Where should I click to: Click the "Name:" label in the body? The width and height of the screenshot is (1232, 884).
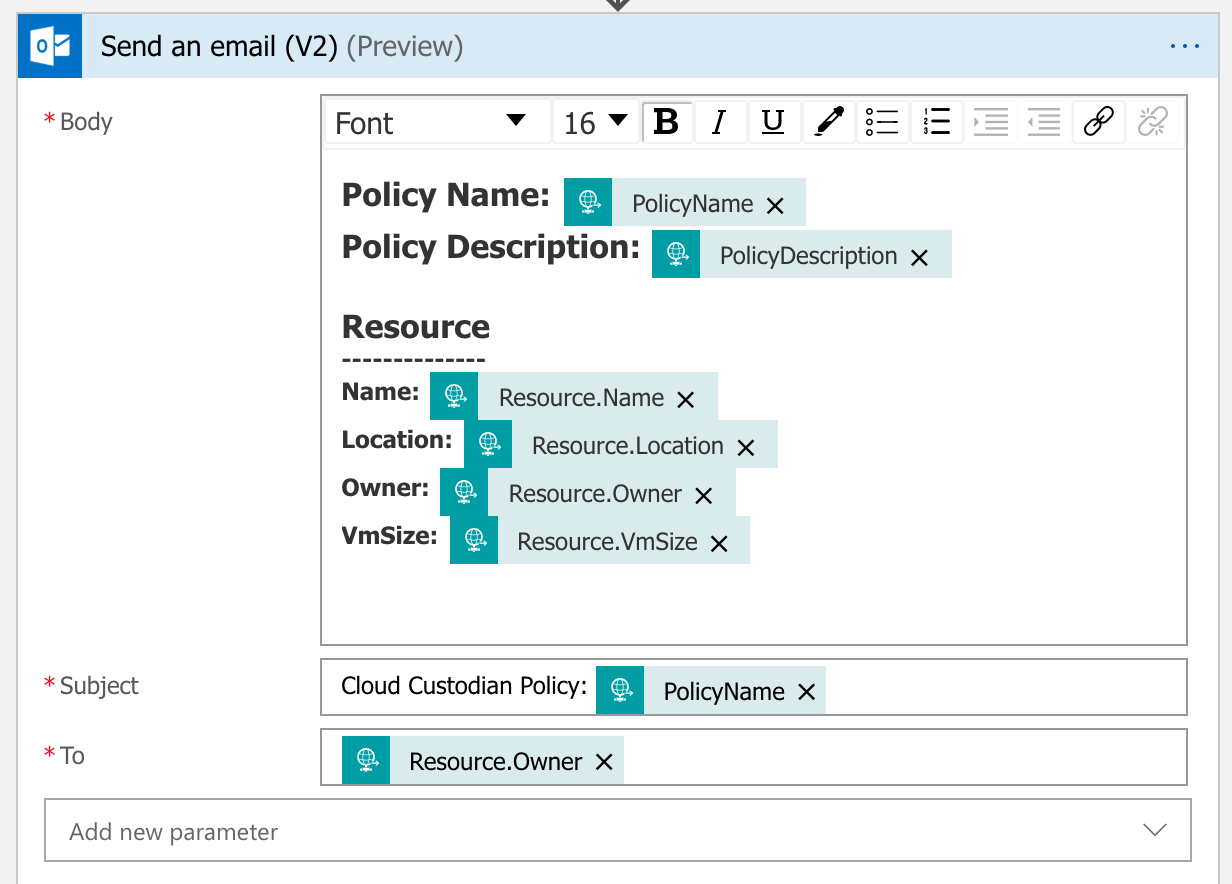click(381, 392)
